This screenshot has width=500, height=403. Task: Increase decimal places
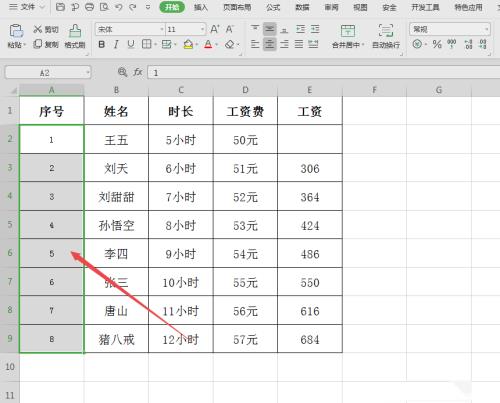(x=468, y=44)
